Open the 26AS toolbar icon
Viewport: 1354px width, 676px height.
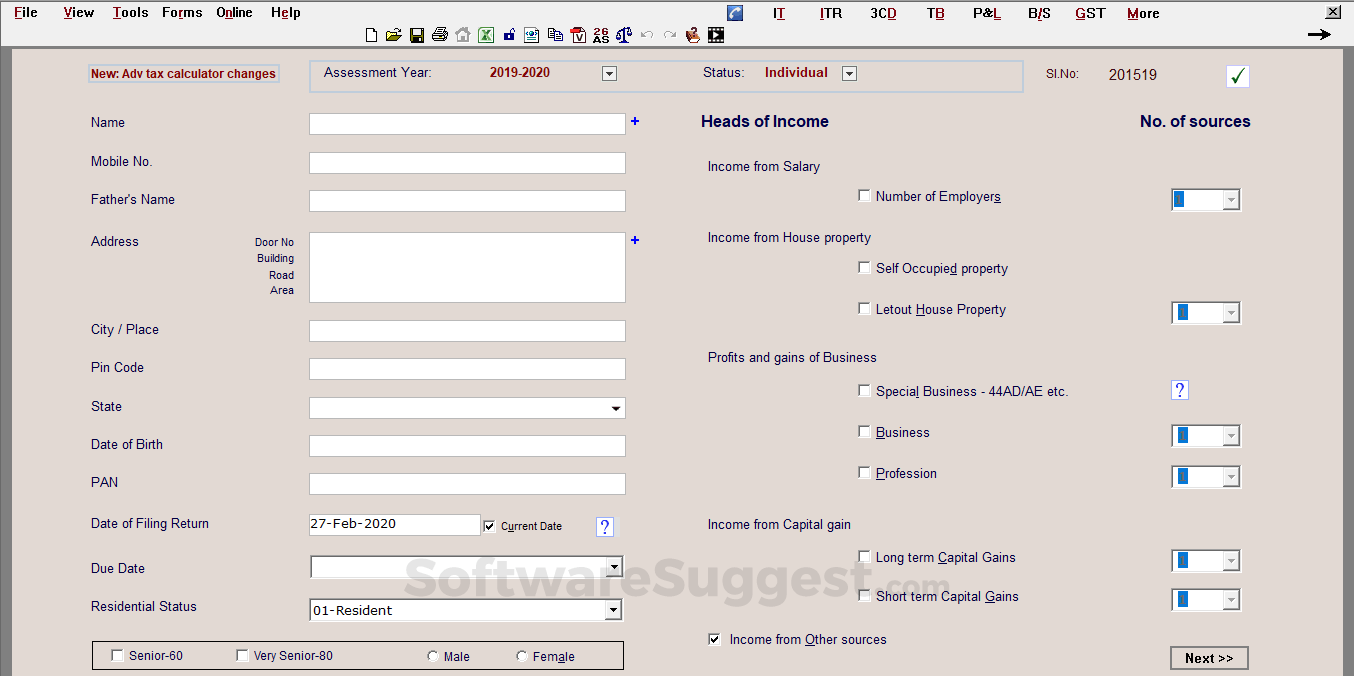600,35
